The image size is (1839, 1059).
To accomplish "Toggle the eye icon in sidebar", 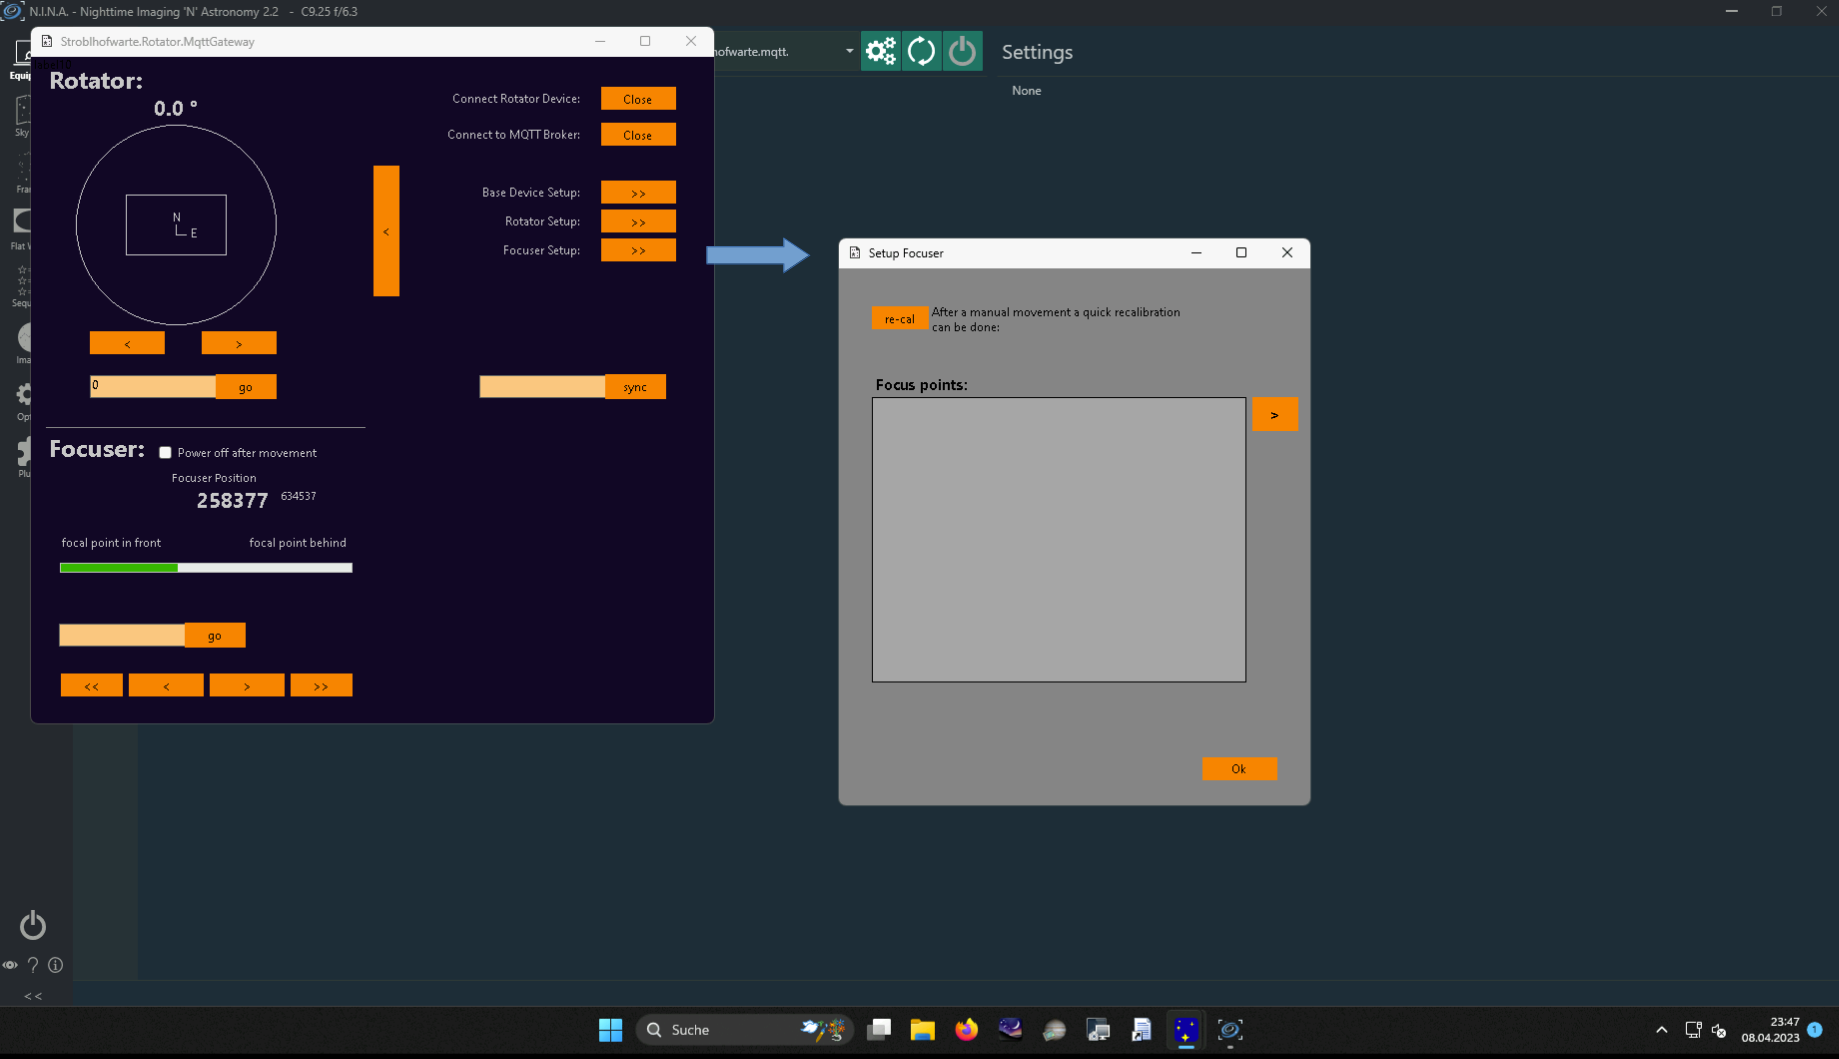I will 10,965.
